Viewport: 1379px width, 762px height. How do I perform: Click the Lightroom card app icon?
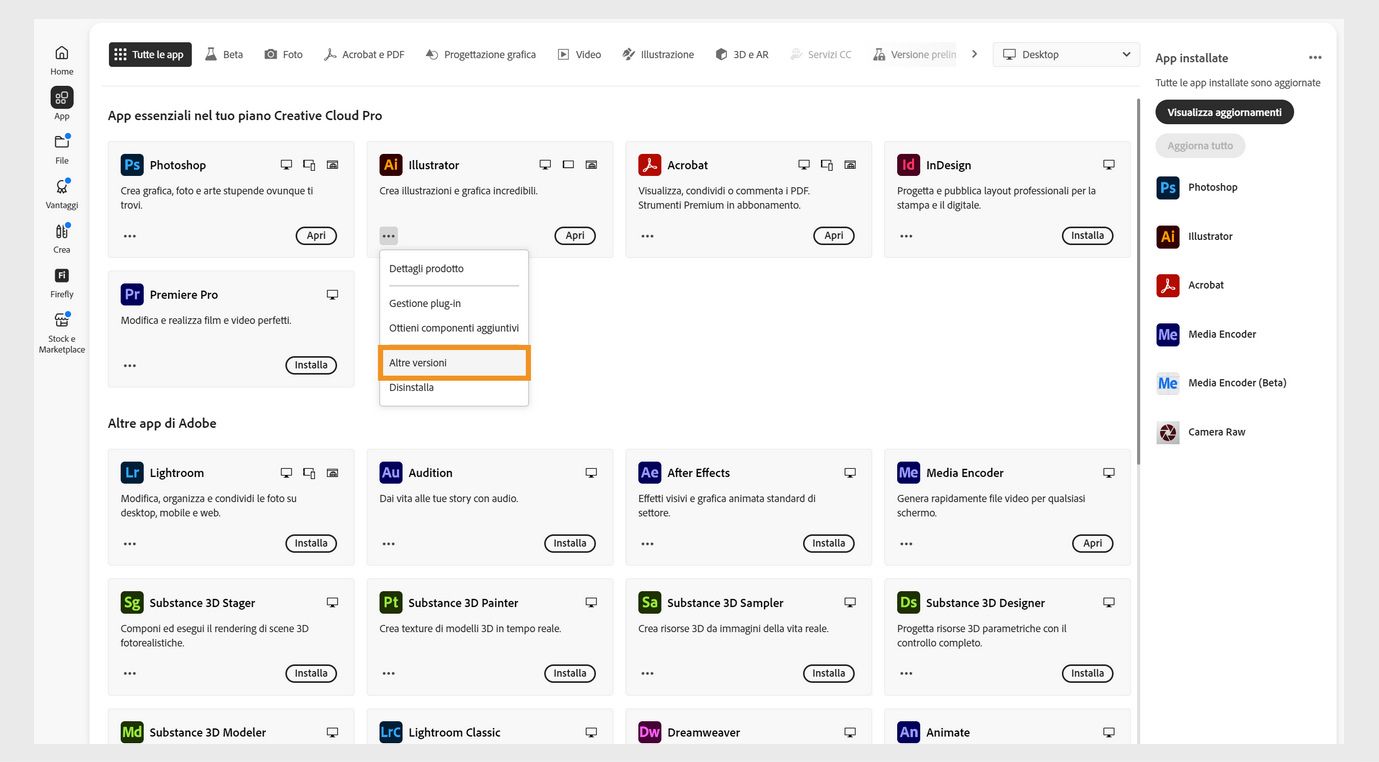point(132,473)
